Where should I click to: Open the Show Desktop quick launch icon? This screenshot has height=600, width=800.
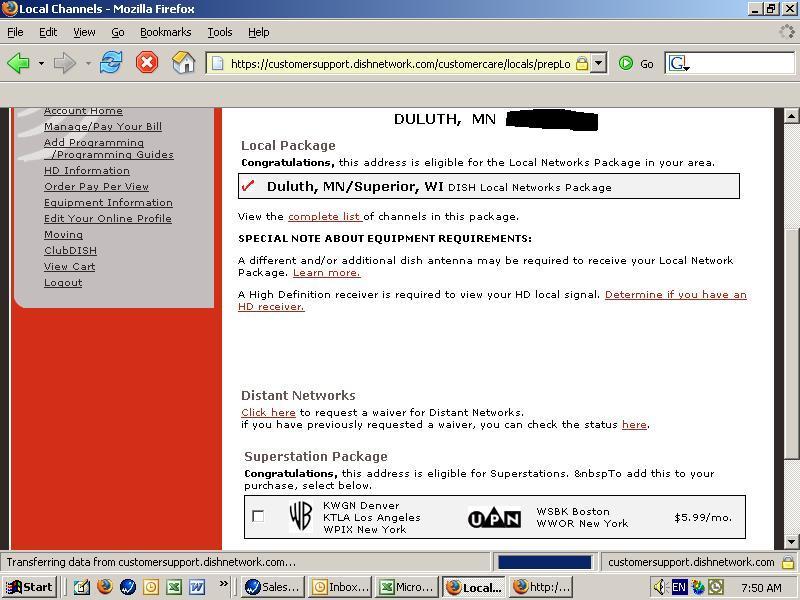click(82, 587)
